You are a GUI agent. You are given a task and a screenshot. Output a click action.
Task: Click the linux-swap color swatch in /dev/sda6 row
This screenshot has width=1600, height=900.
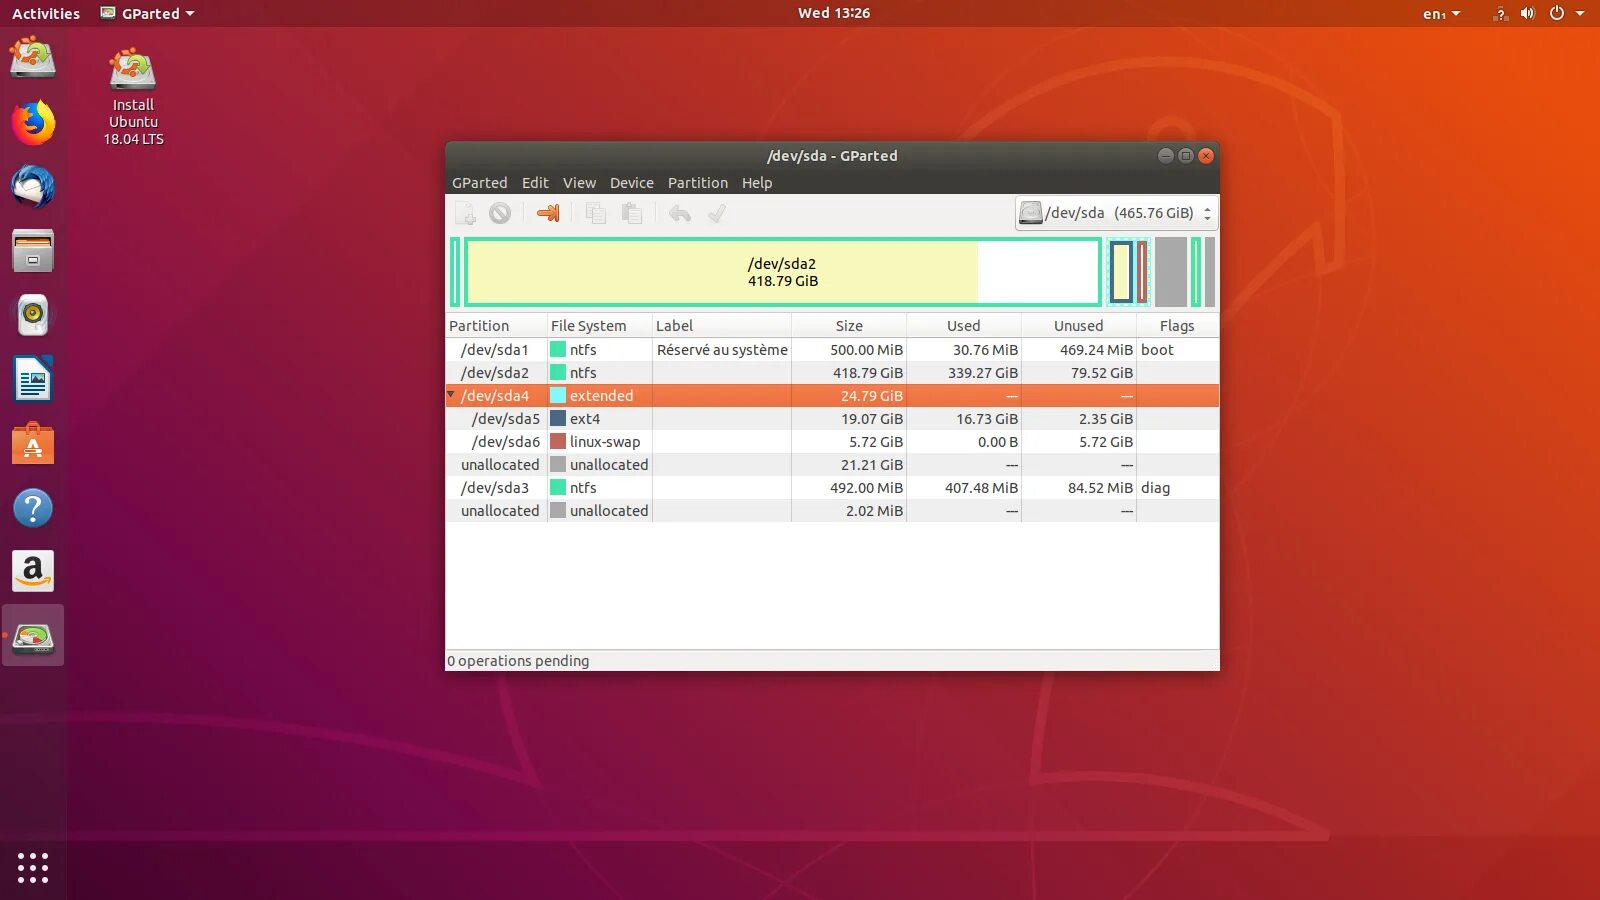click(x=558, y=441)
